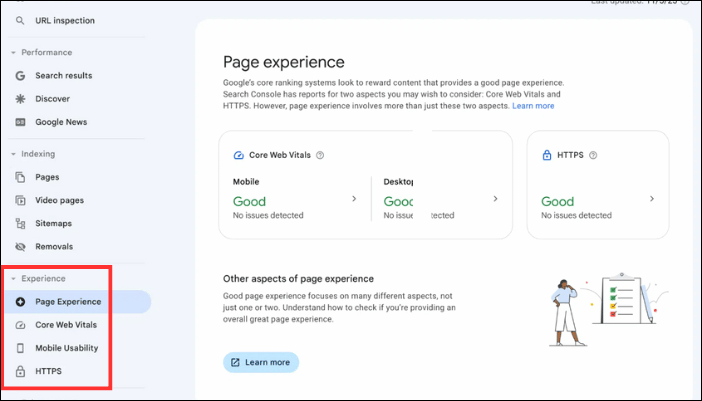The height and width of the screenshot is (401, 702).
Task: Click the help icon beside HTTPS card title
Action: click(x=593, y=155)
